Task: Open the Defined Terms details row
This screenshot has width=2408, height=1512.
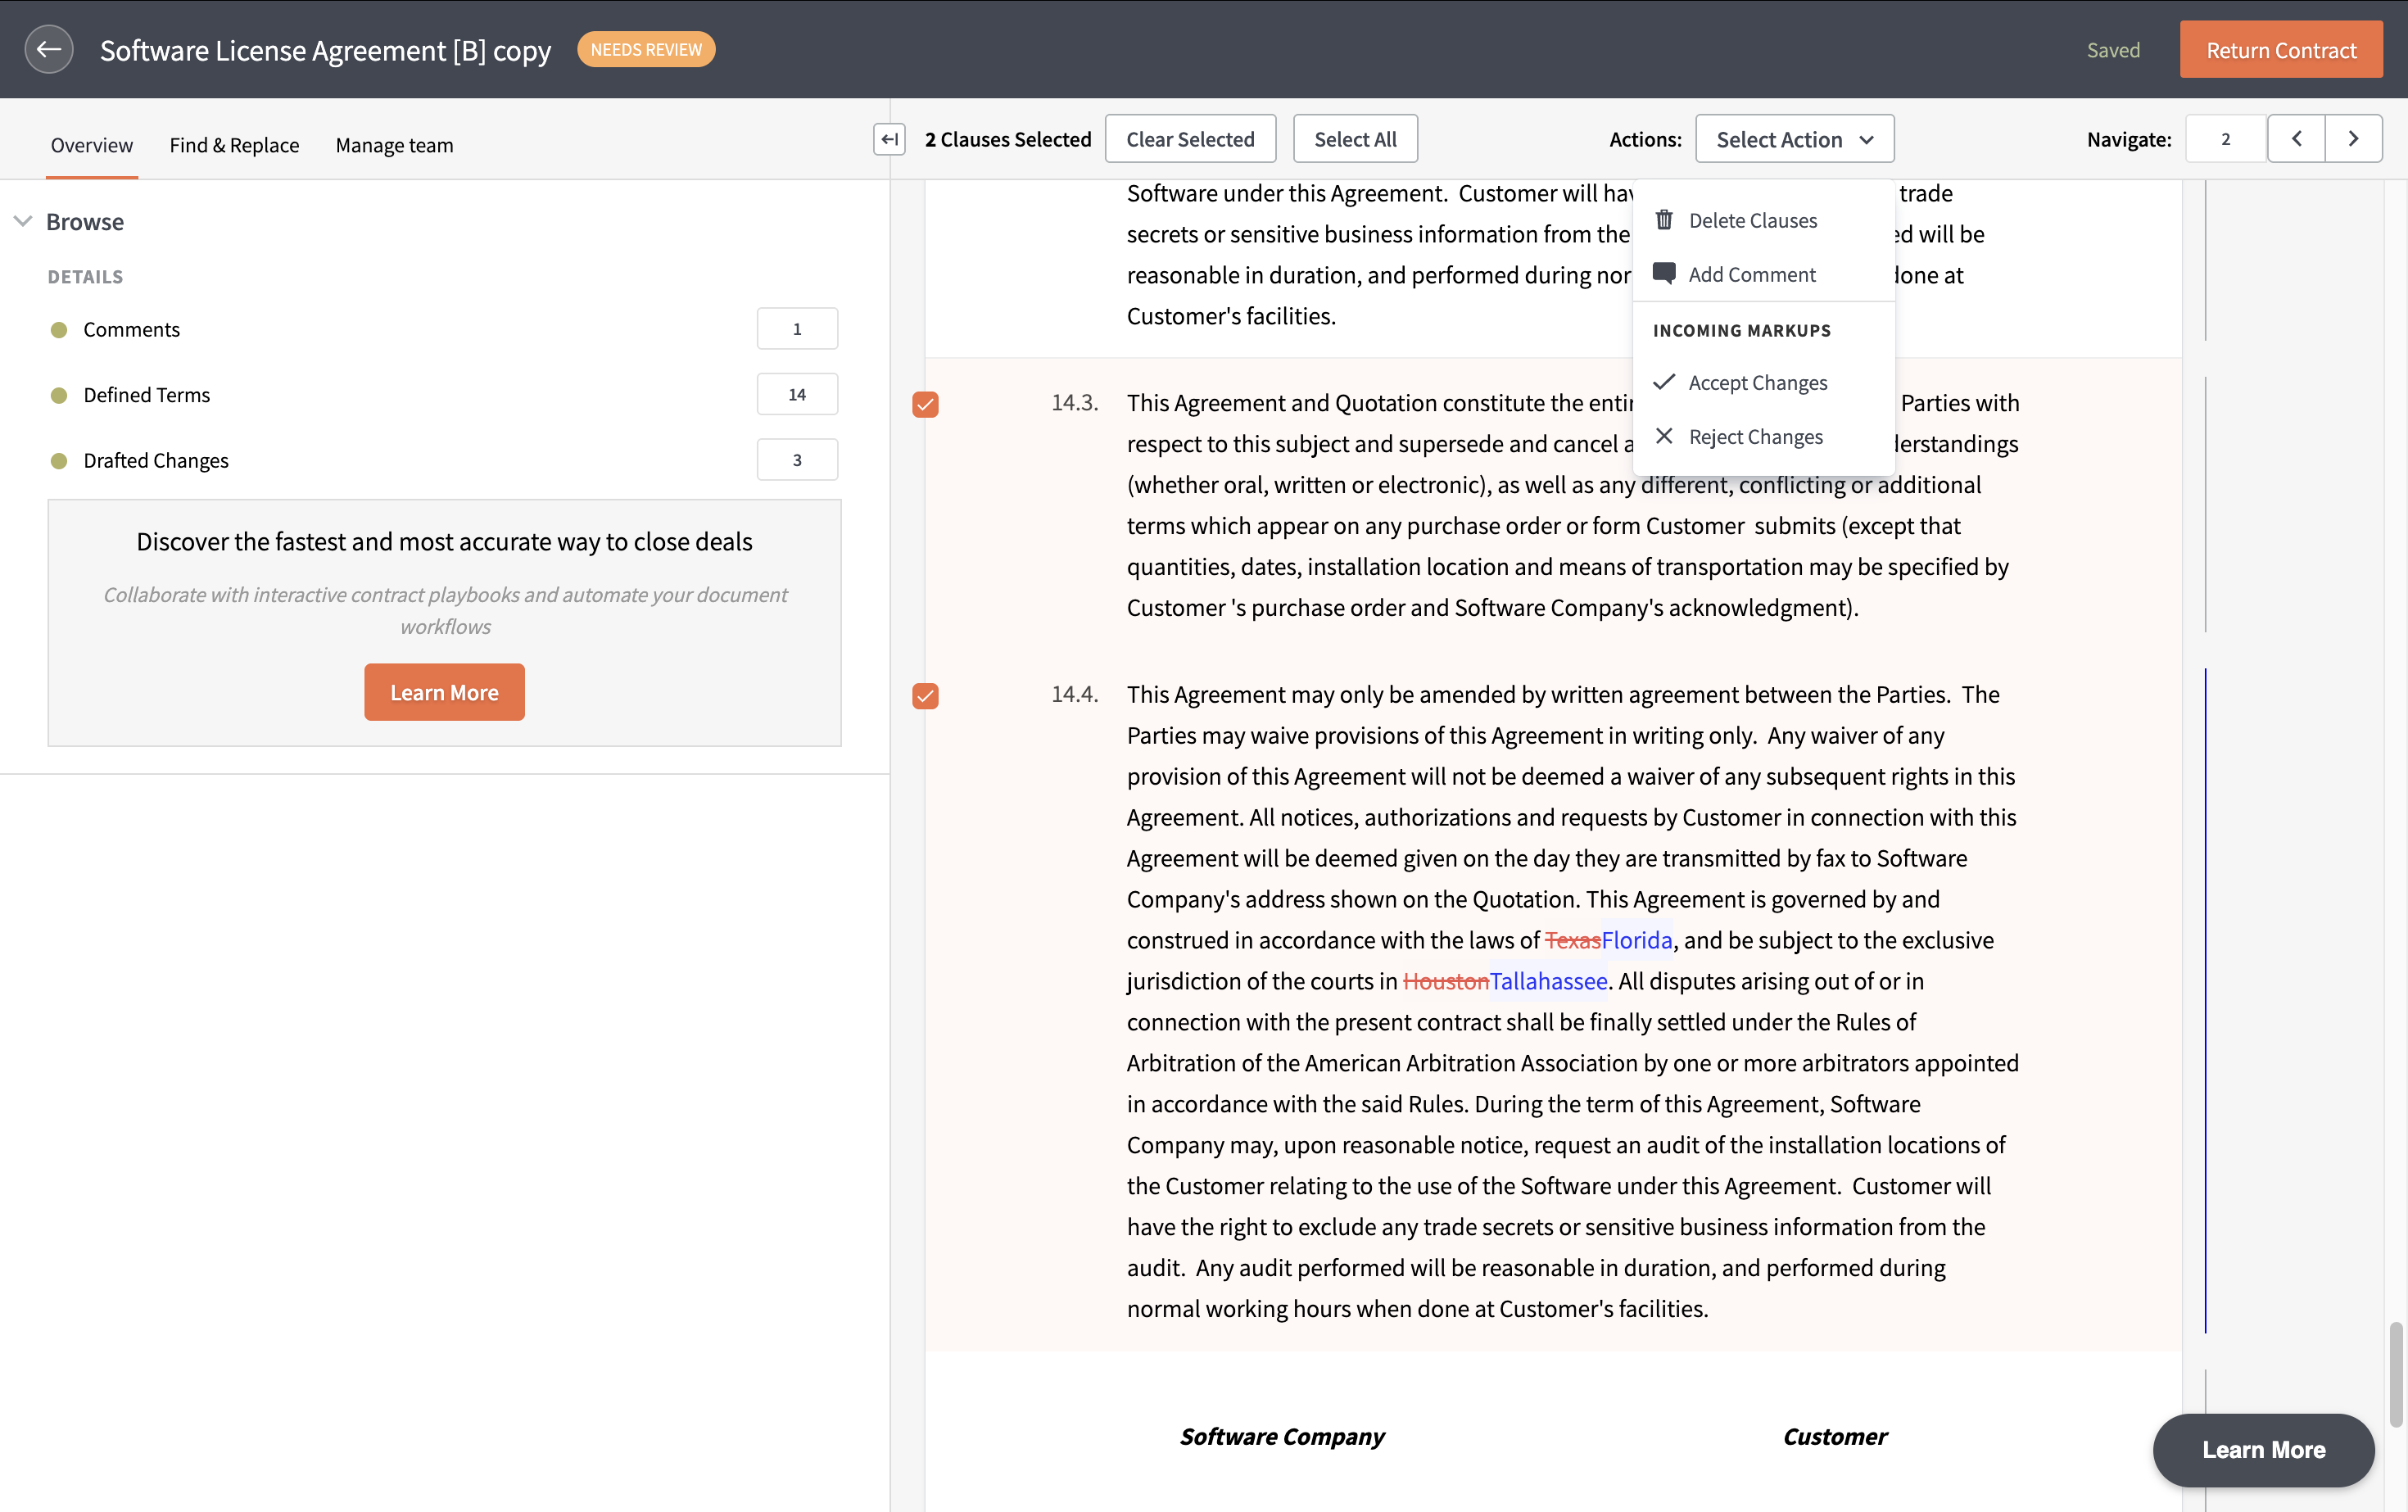Action: click(x=444, y=394)
